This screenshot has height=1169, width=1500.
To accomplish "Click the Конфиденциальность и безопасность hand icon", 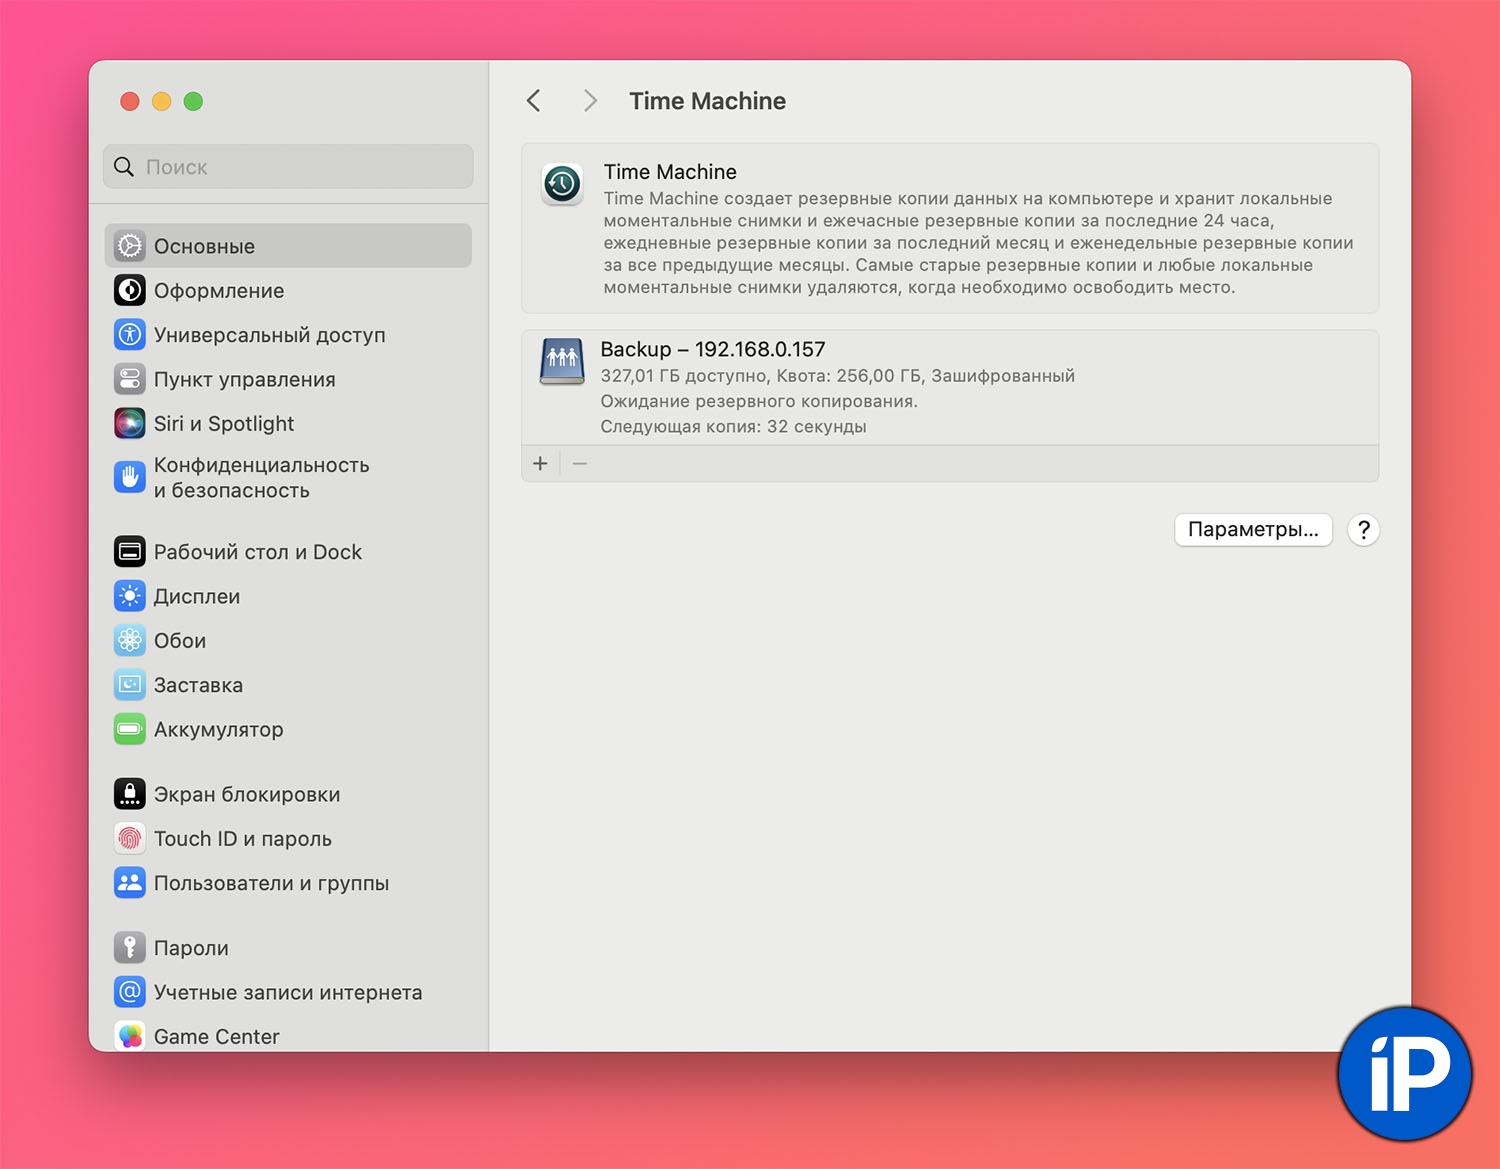I will (x=130, y=478).
